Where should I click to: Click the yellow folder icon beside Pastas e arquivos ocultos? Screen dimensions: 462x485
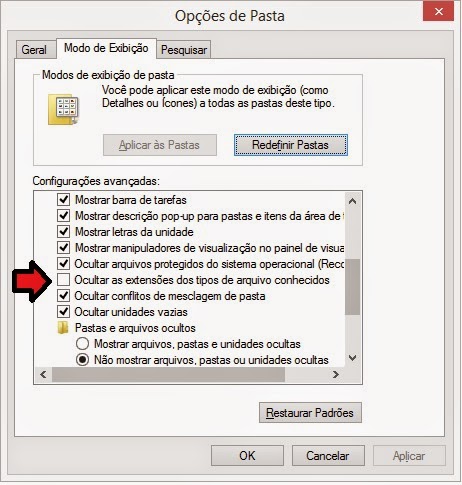[x=63, y=328]
